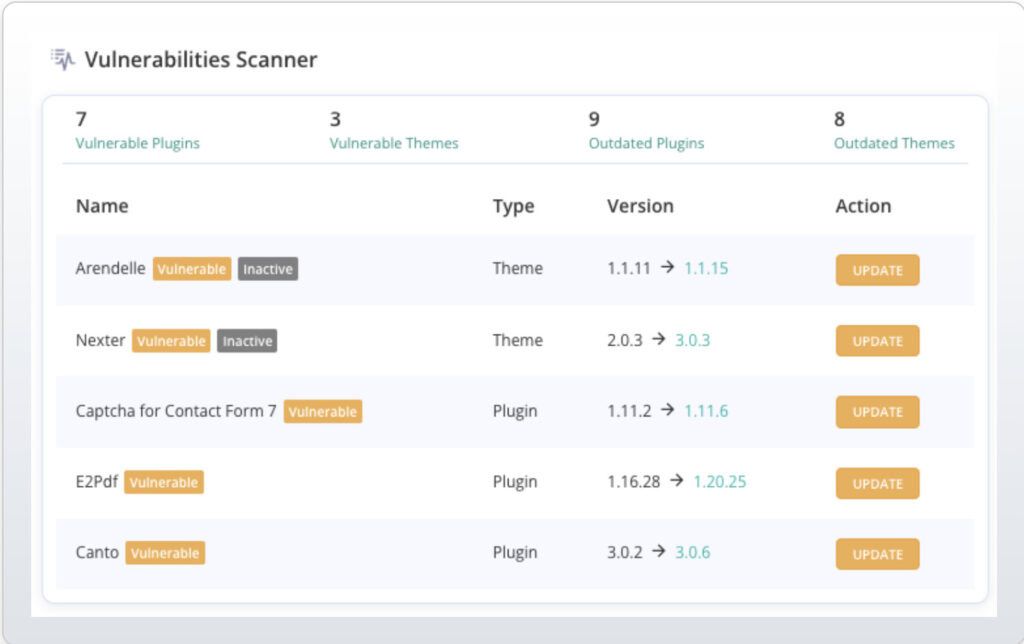Click the Action column header
Viewport: 1024px width, 644px height.
click(x=863, y=206)
